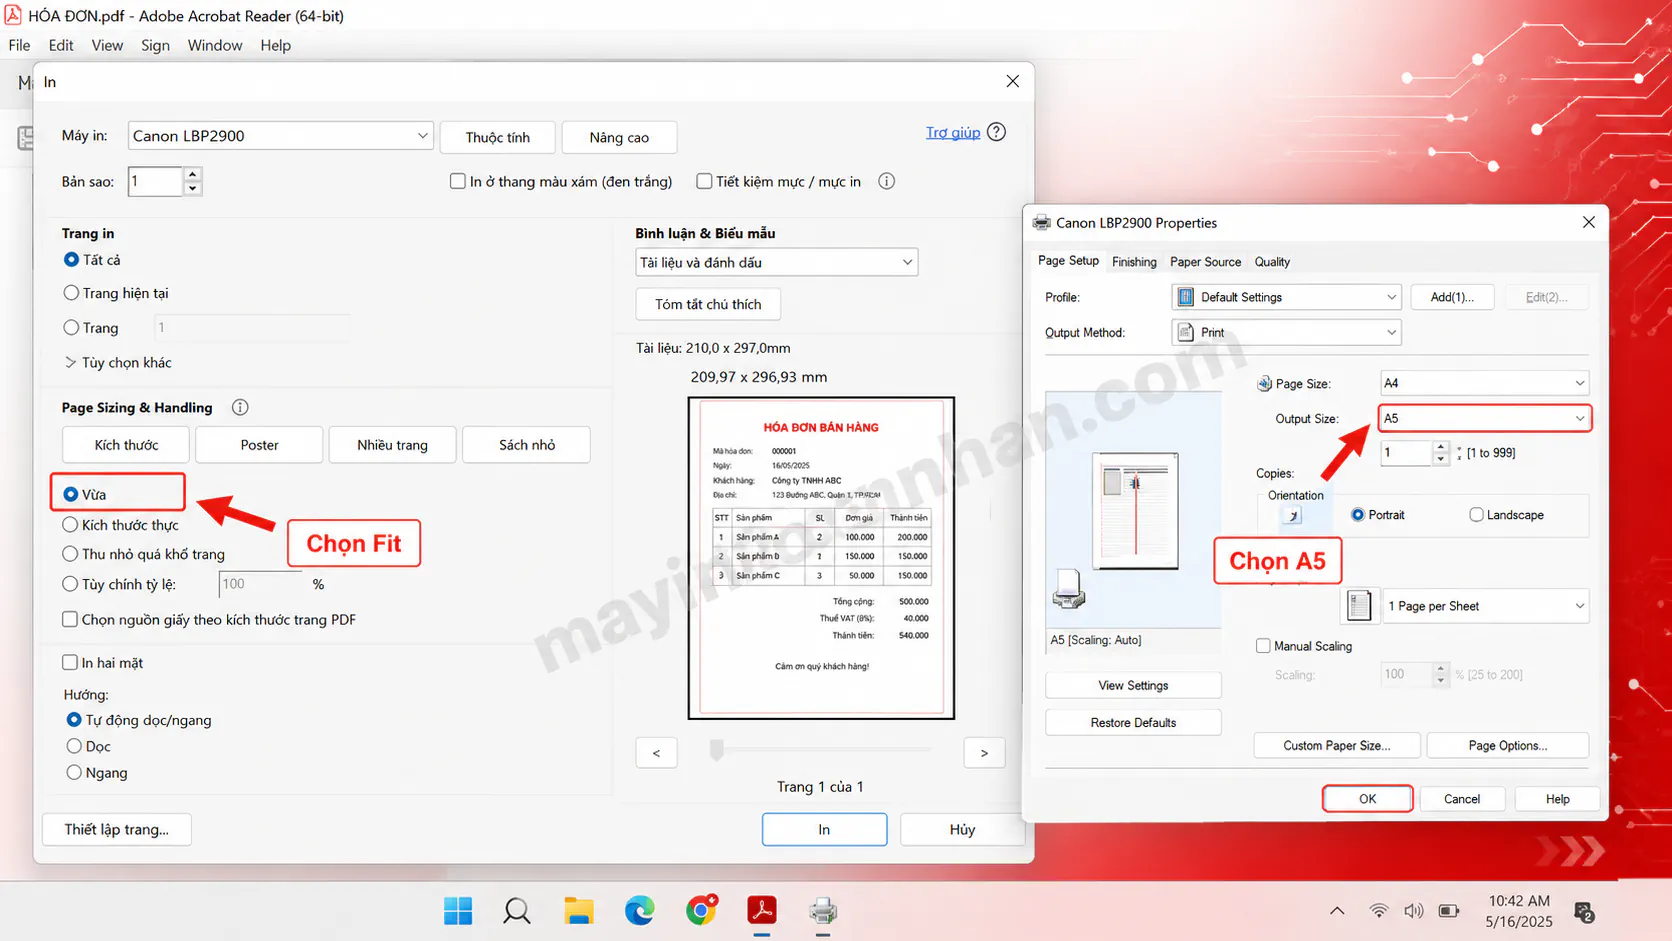Open taskbar Search icon
Viewport: 1672px width, 941px height.
(x=517, y=910)
